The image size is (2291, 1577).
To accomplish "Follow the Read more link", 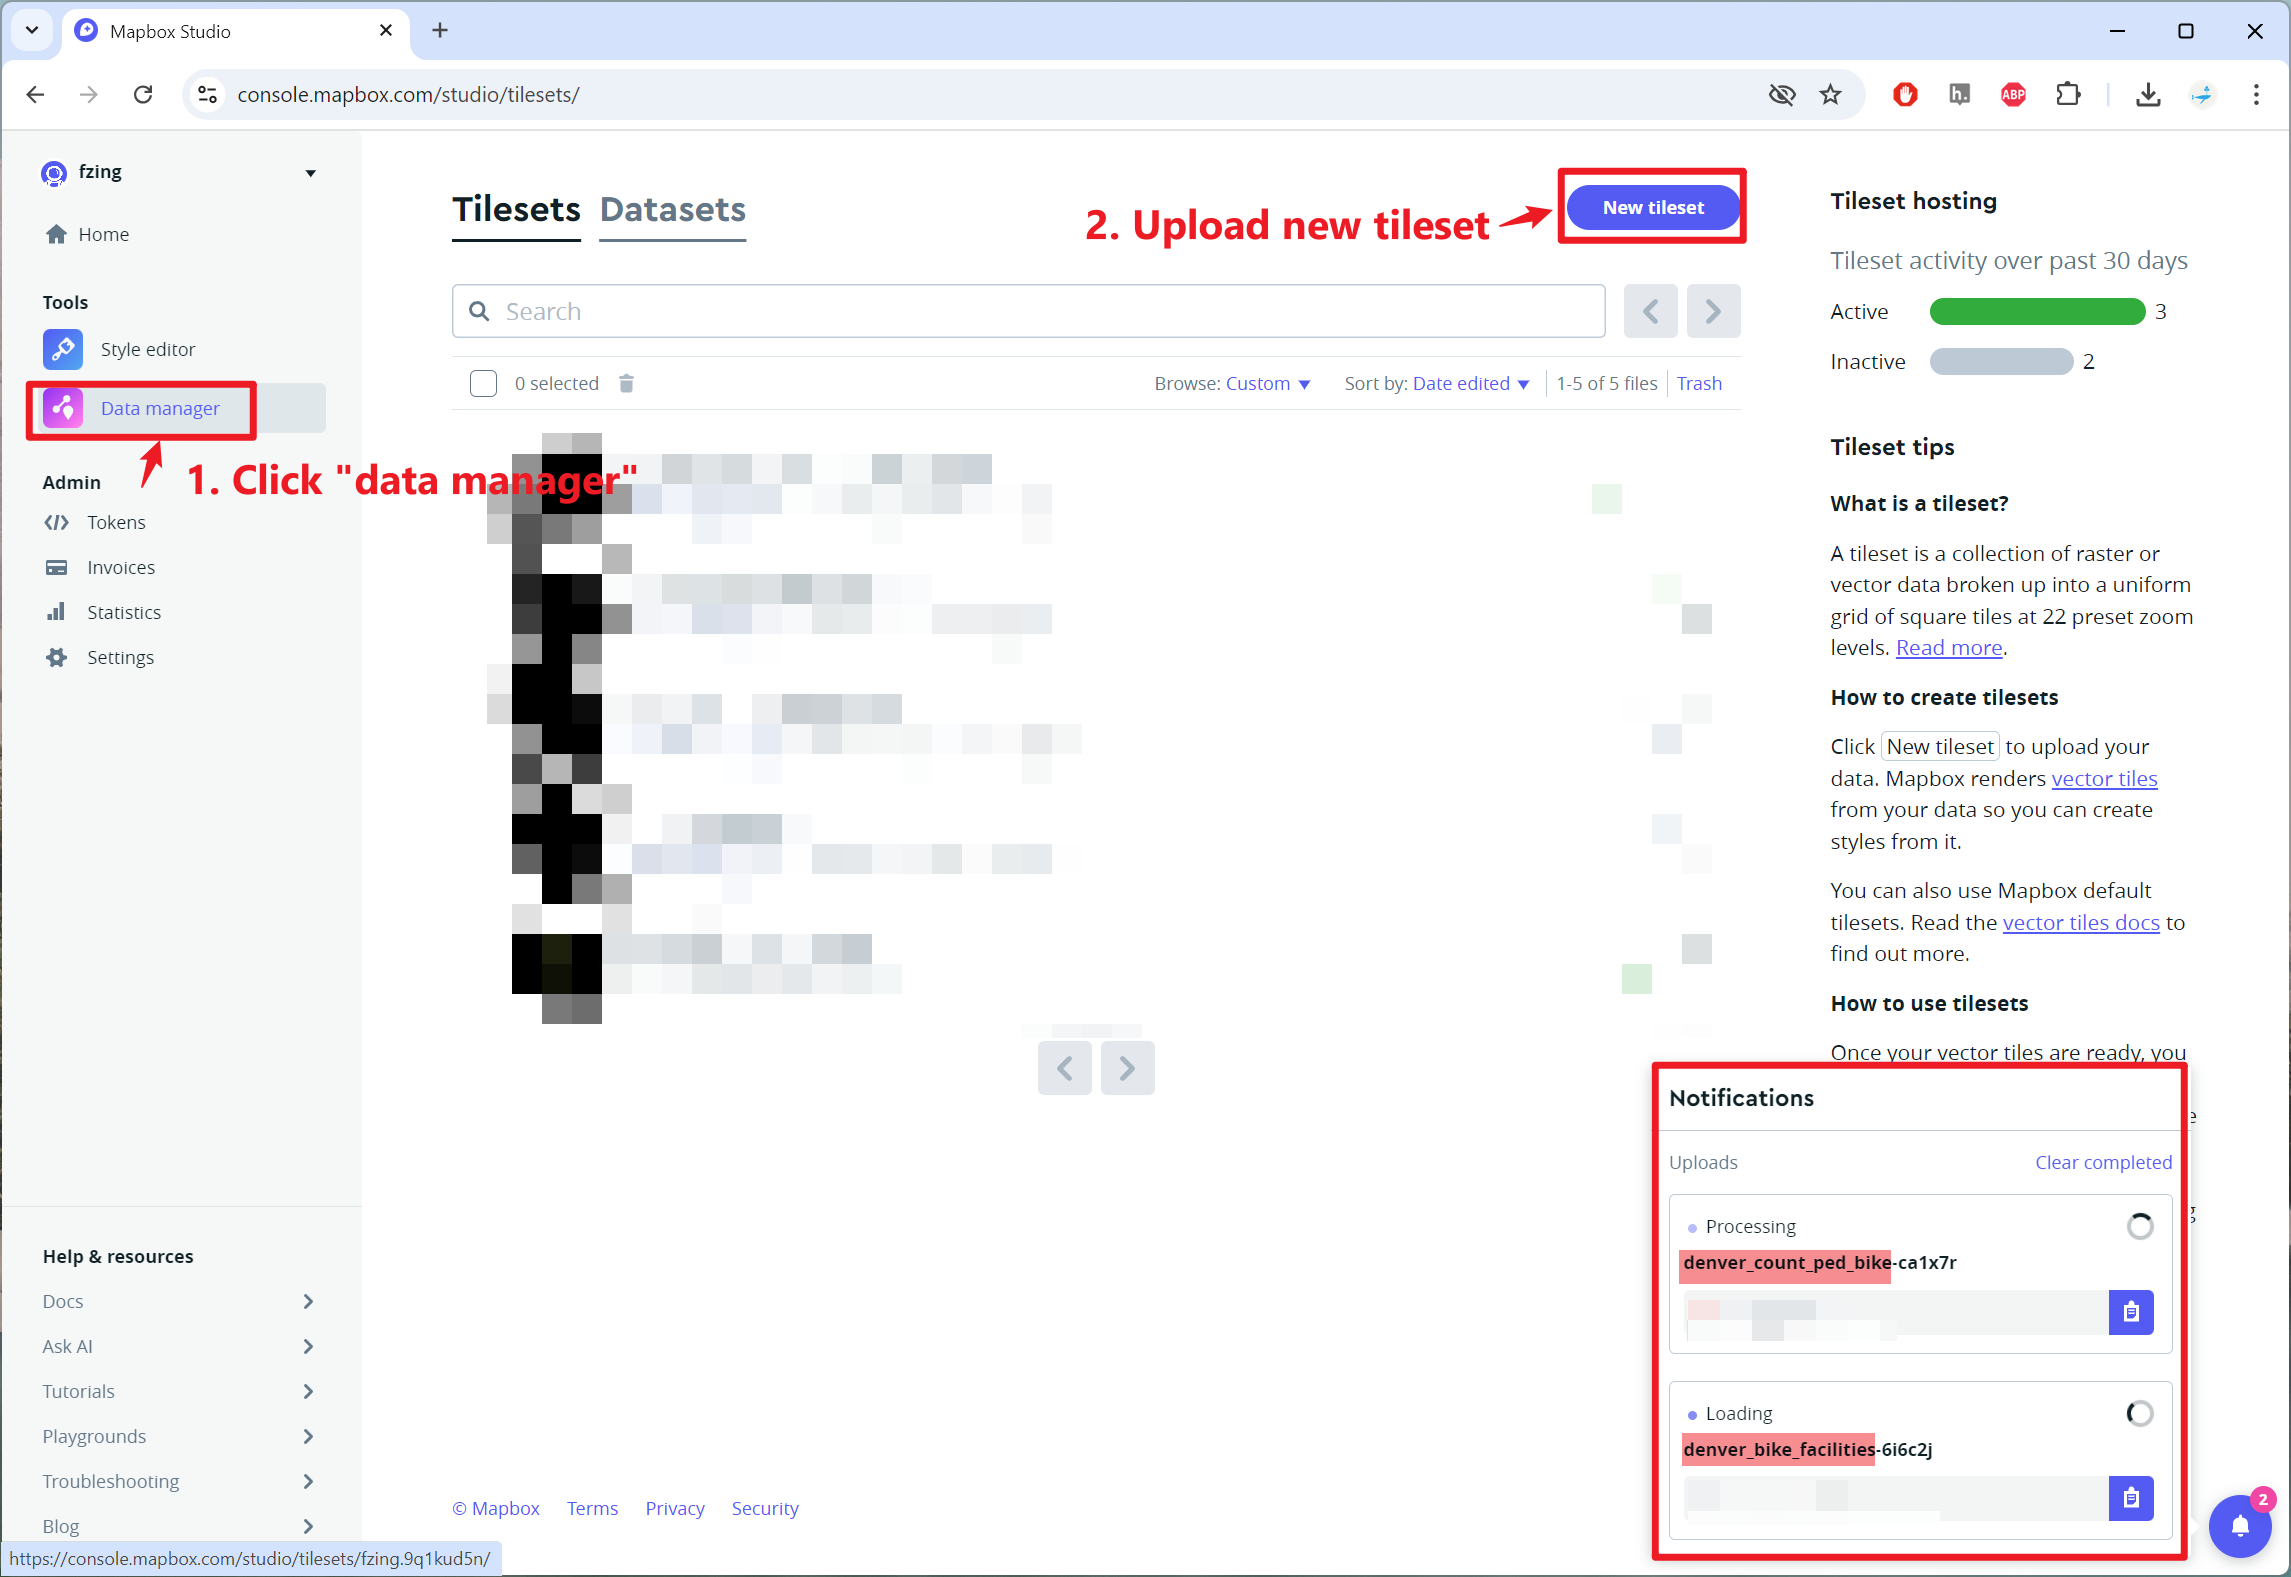I will tap(1949, 647).
